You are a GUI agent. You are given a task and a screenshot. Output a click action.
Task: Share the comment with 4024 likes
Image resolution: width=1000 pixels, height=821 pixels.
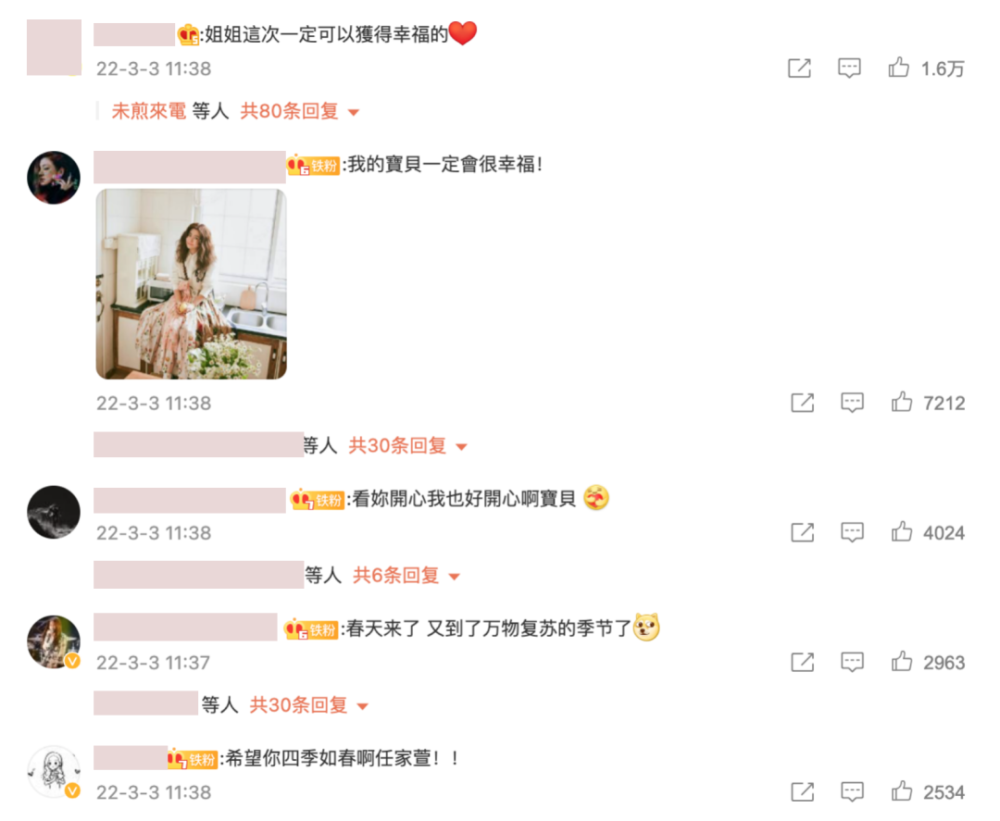802,531
